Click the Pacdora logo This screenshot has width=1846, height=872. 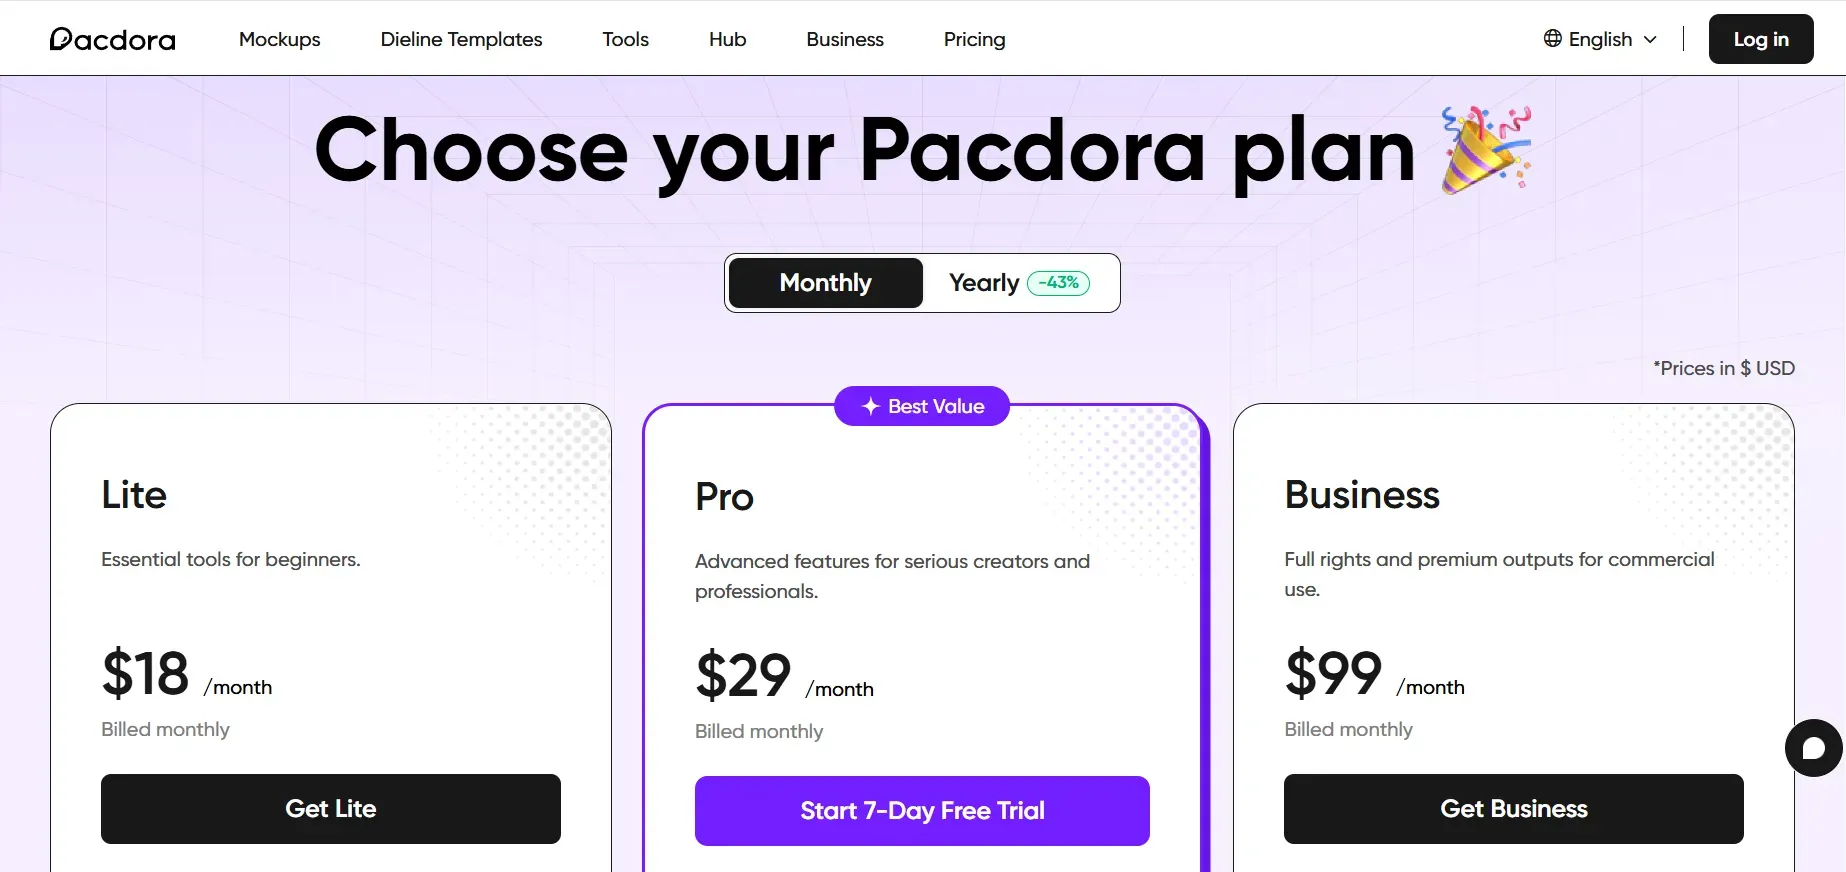(x=112, y=39)
